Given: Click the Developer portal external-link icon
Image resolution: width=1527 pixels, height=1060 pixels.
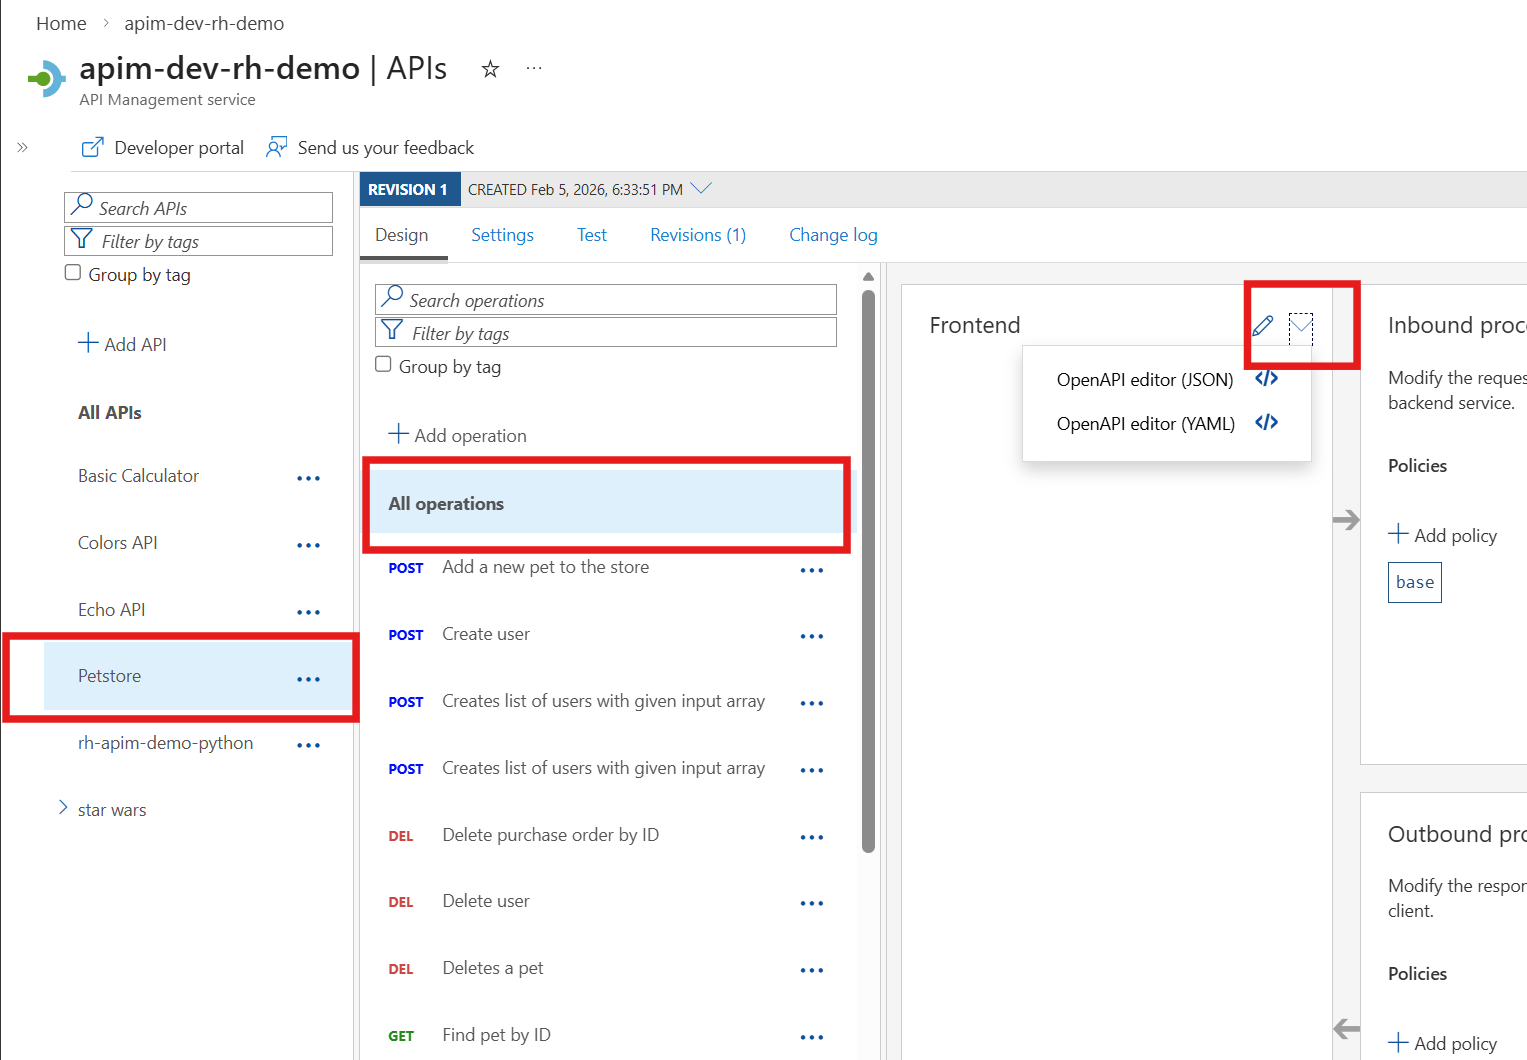Looking at the screenshot, I should tap(92, 147).
